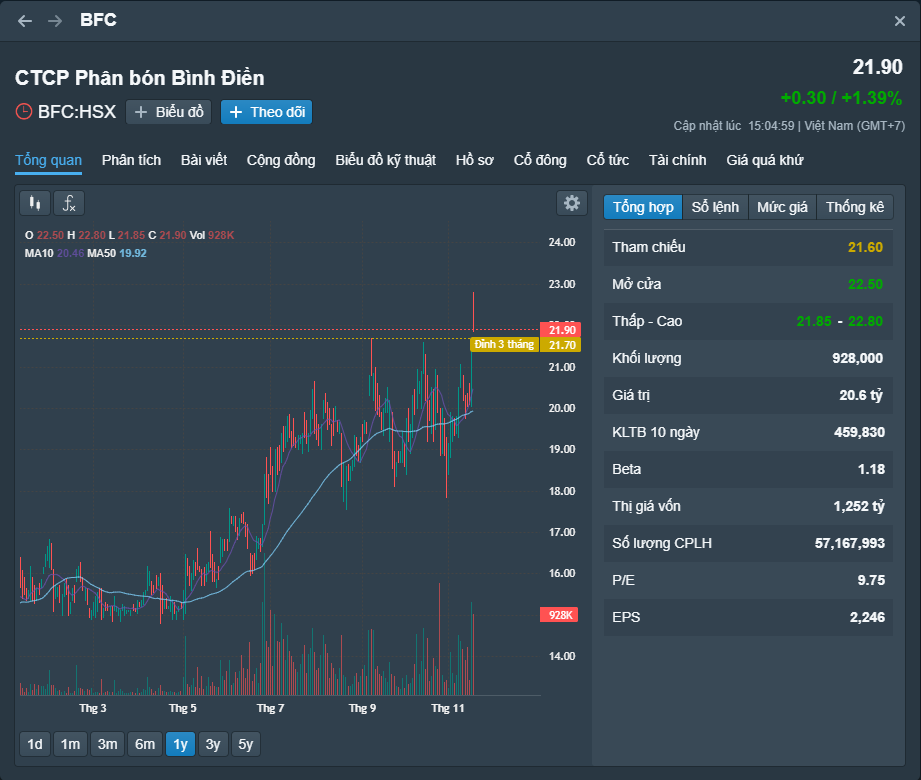Open the Cổ tức tab
Viewport: 921px width, 780px height.
pyautogui.click(x=607, y=160)
